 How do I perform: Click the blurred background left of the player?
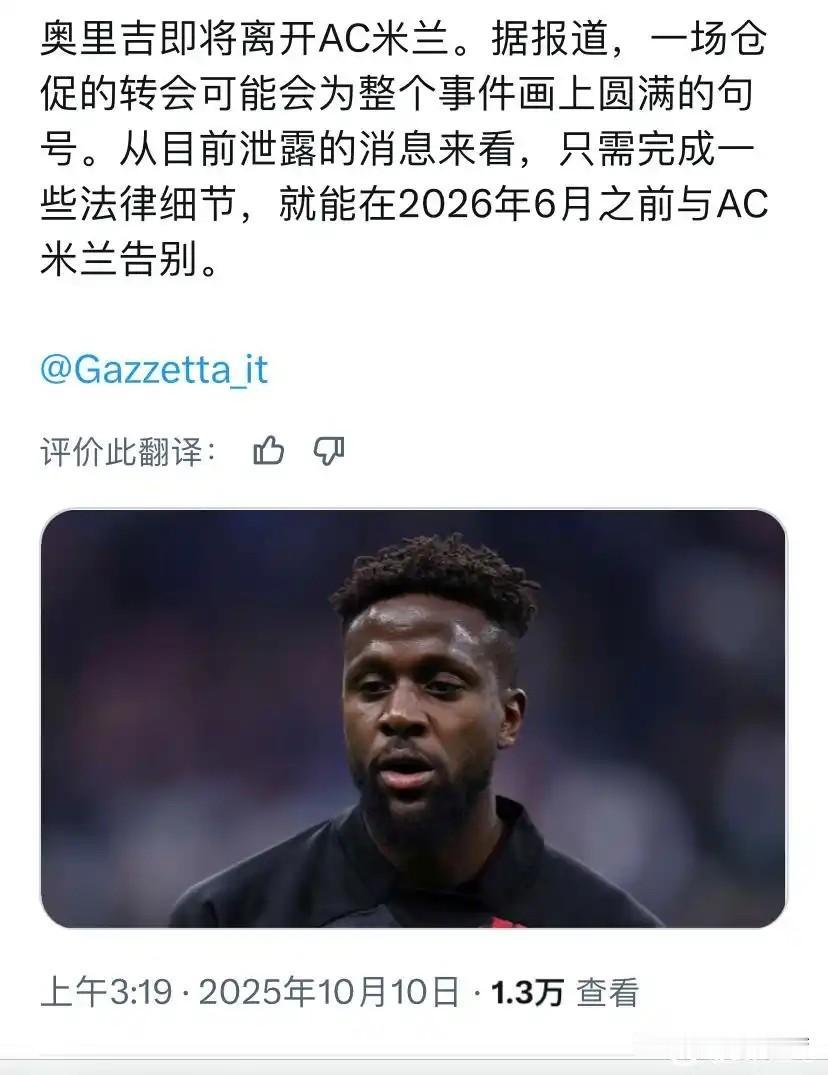coord(178,686)
